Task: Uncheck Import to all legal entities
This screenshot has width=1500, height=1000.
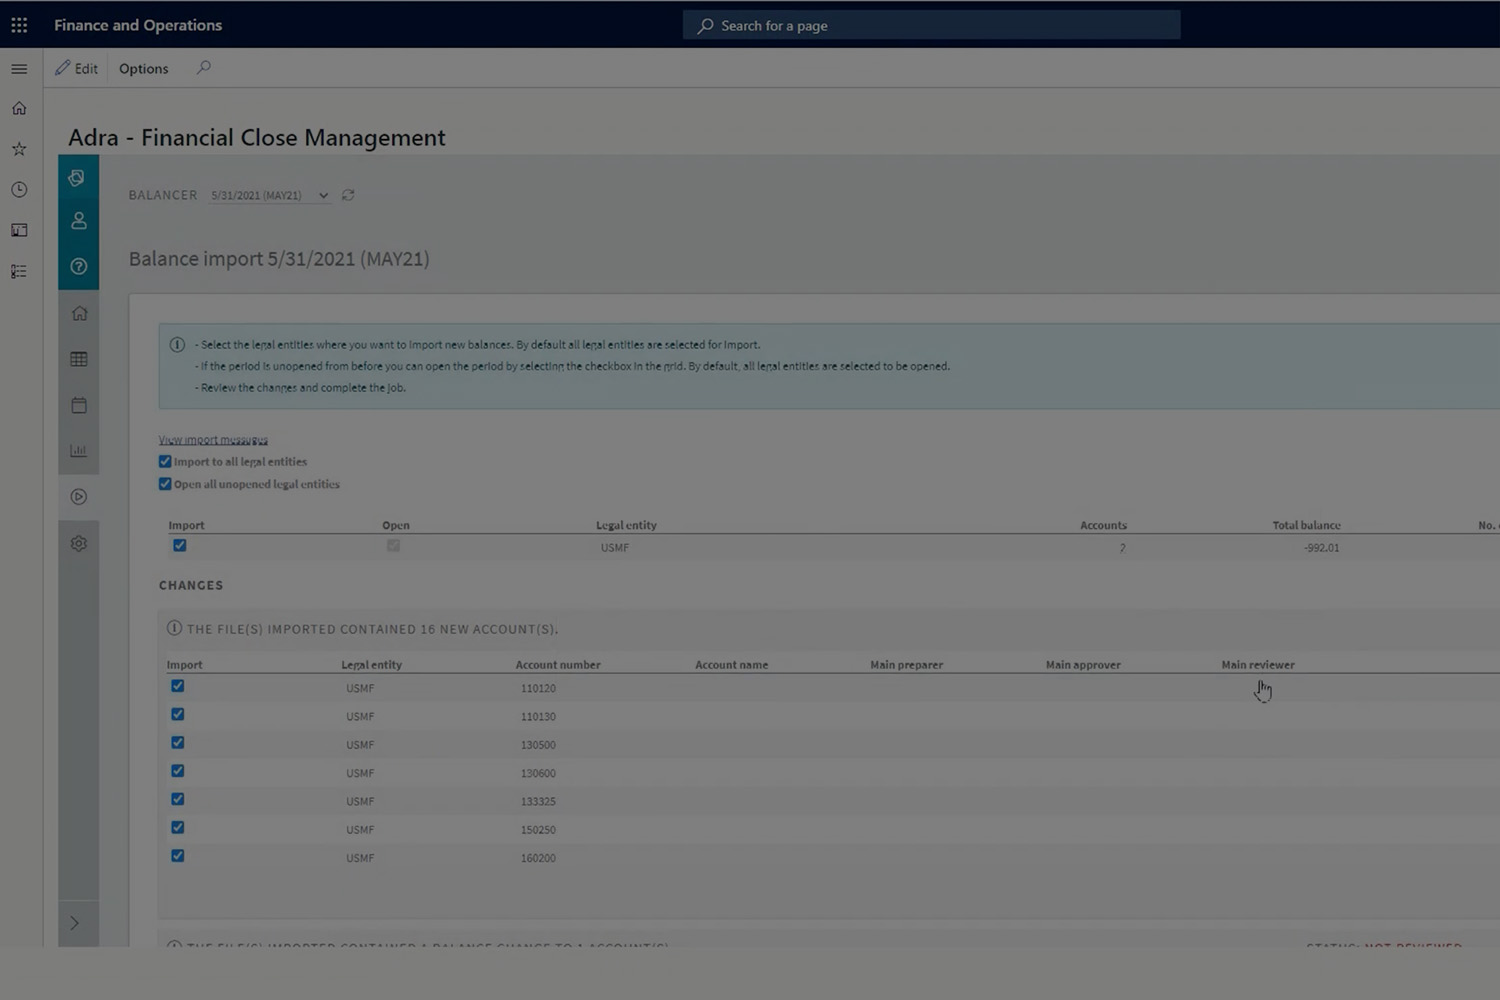Action: (x=165, y=462)
